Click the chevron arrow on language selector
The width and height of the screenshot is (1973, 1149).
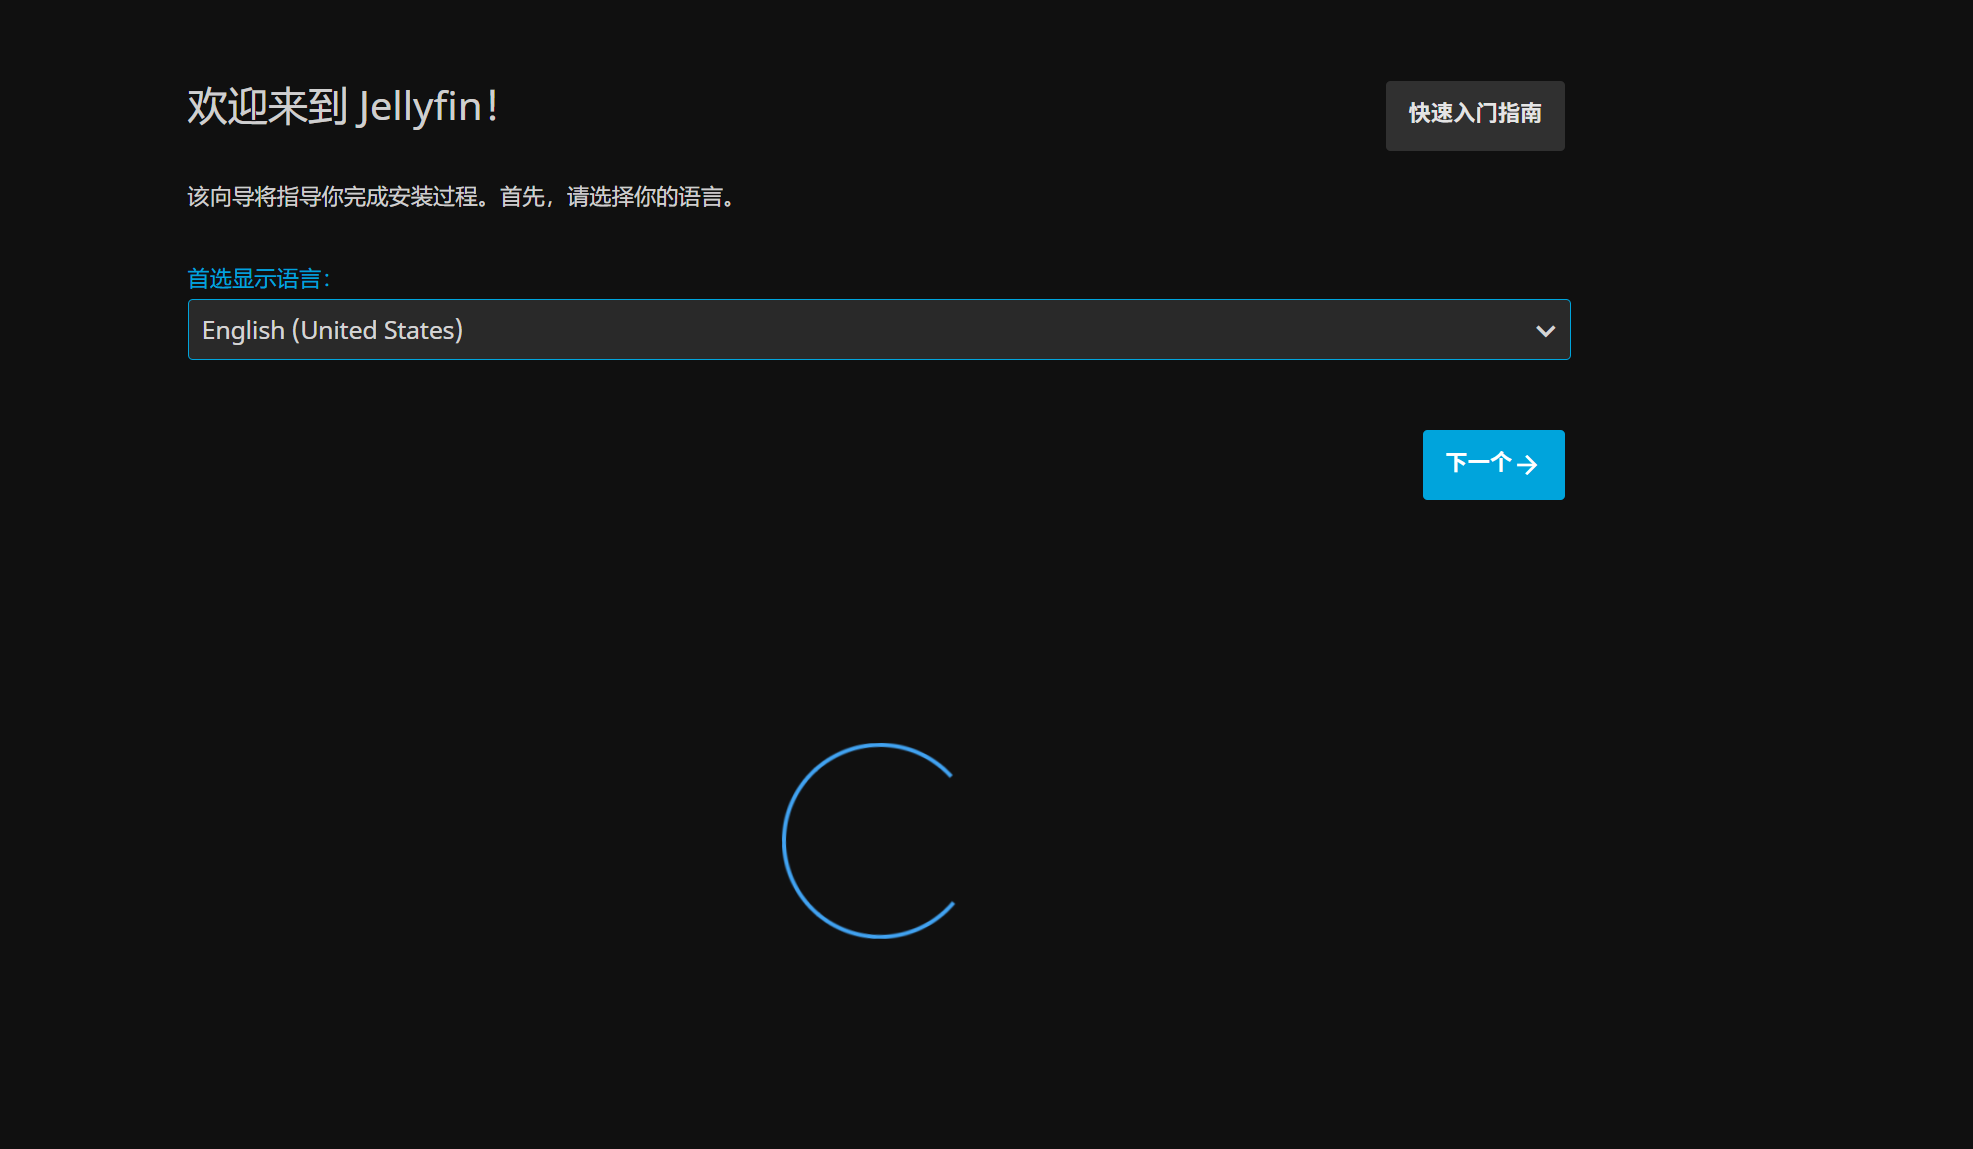[1545, 331]
